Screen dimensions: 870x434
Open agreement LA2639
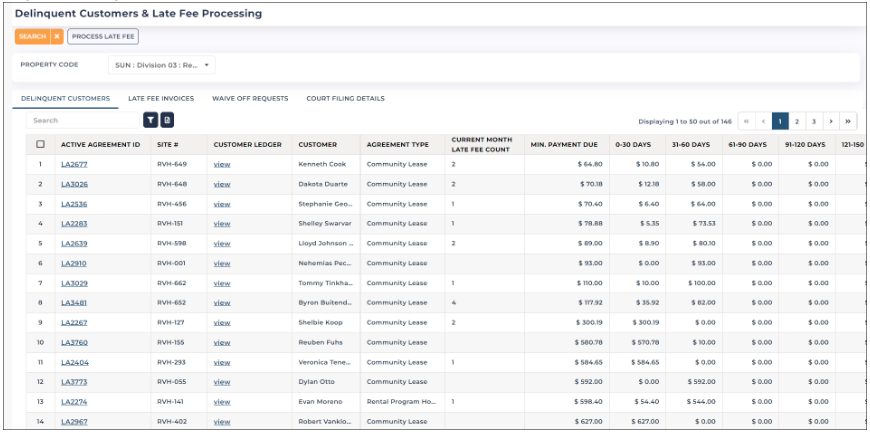point(74,244)
